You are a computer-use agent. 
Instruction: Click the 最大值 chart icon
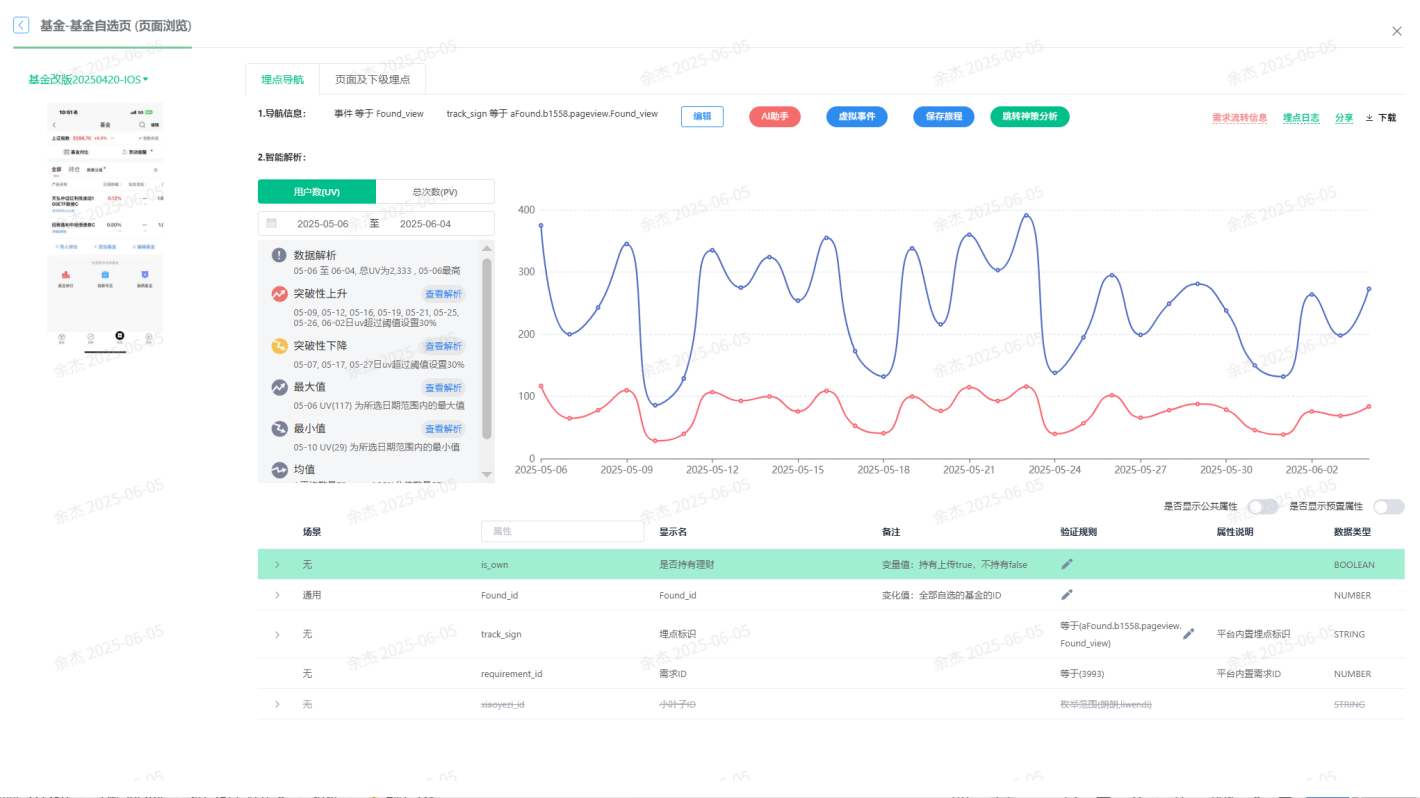click(x=279, y=387)
